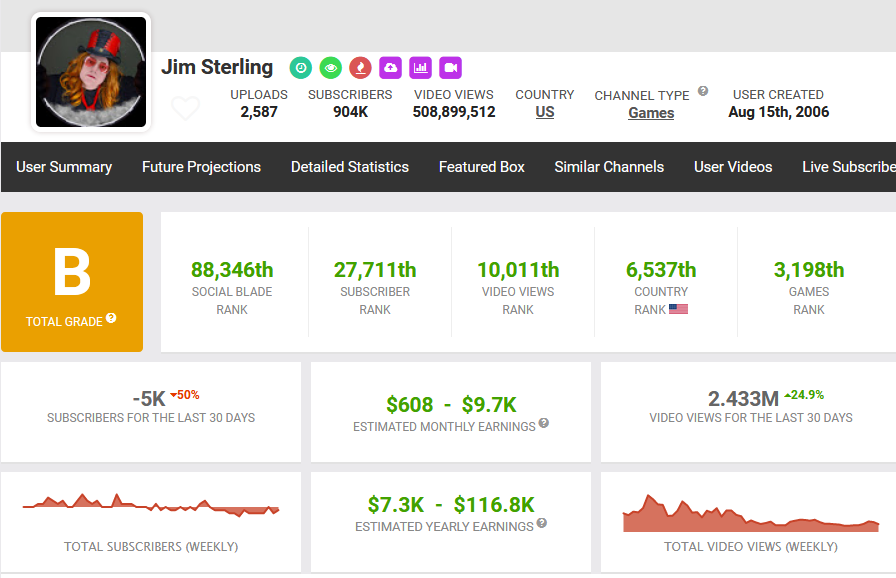Image resolution: width=896 pixels, height=578 pixels.
Task: Open Estimated Monthly Earnings help icon
Action: pos(544,423)
